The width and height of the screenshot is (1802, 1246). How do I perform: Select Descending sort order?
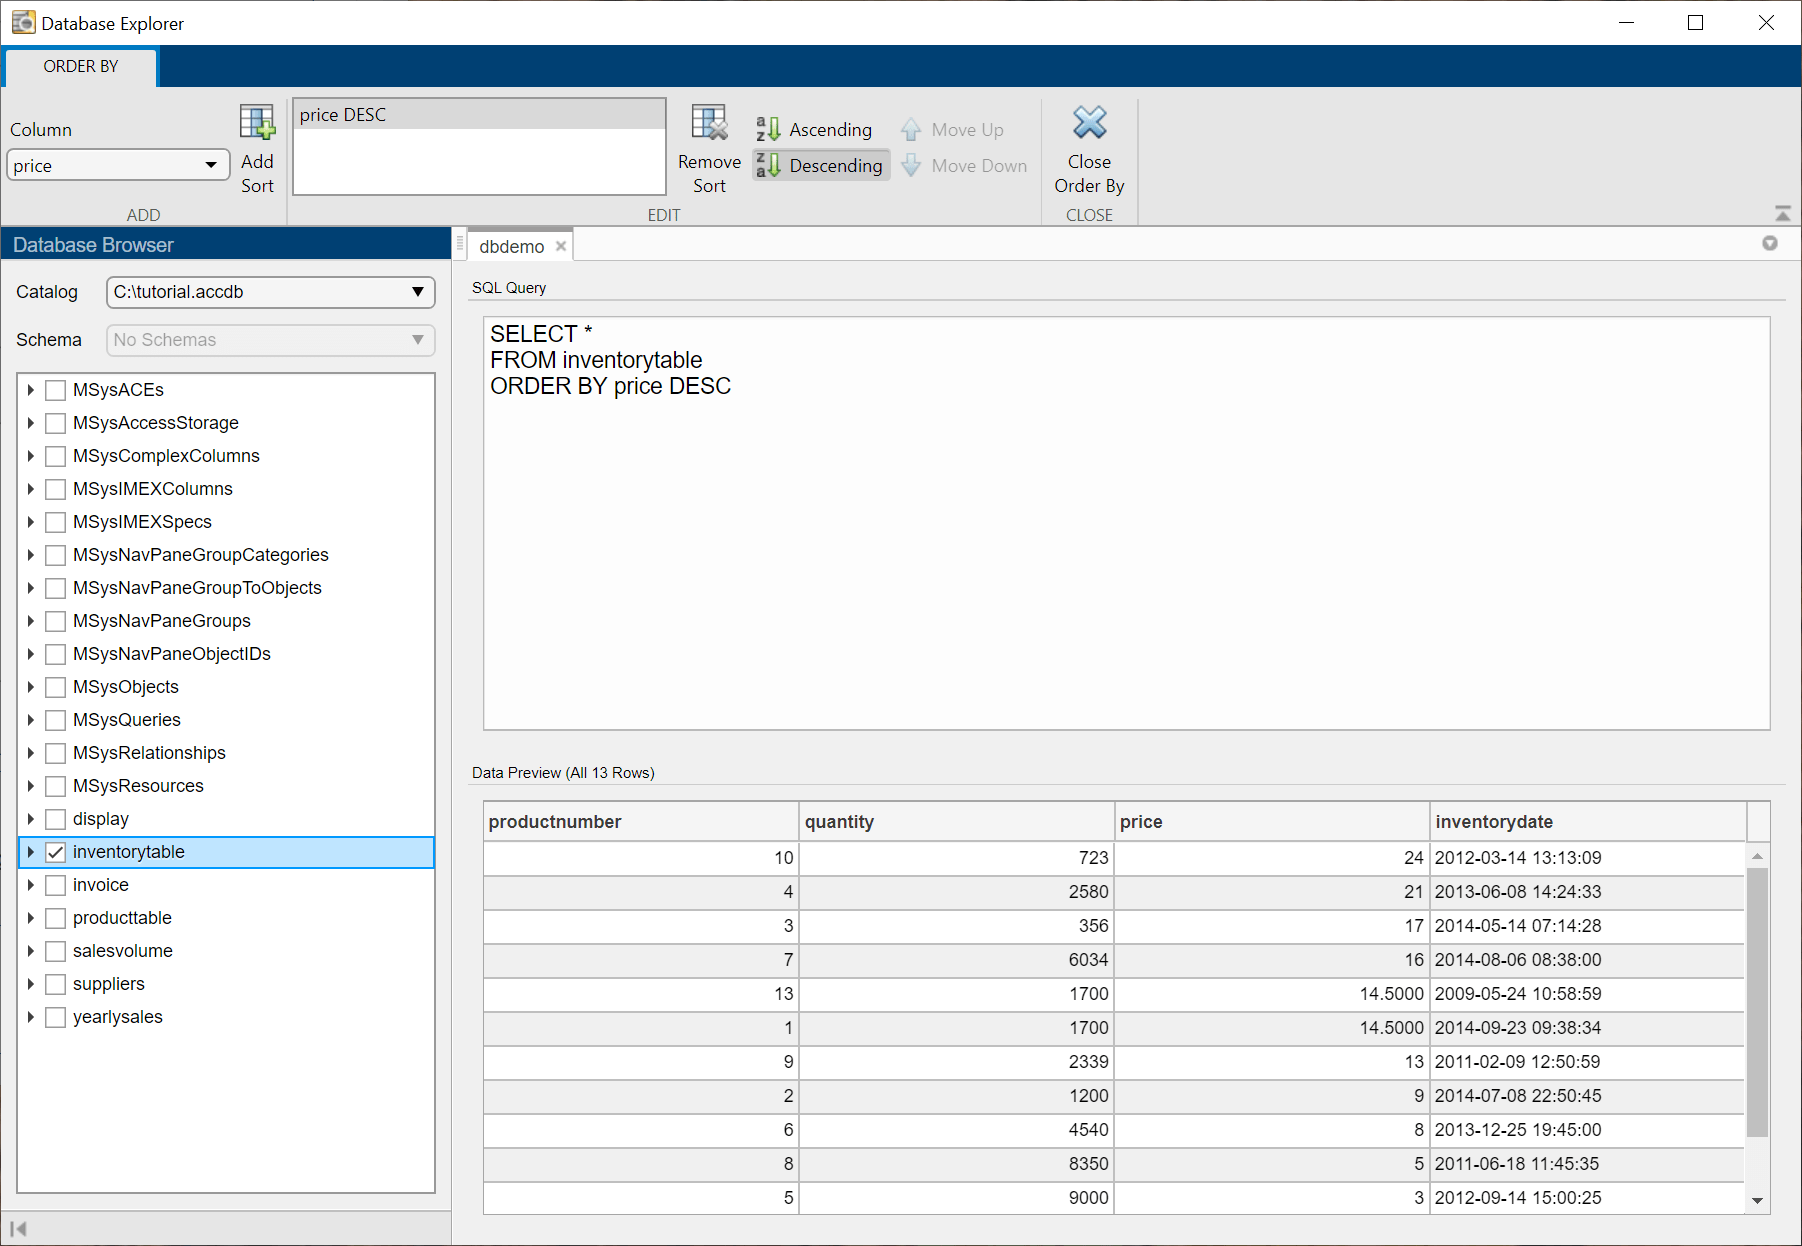[821, 166]
